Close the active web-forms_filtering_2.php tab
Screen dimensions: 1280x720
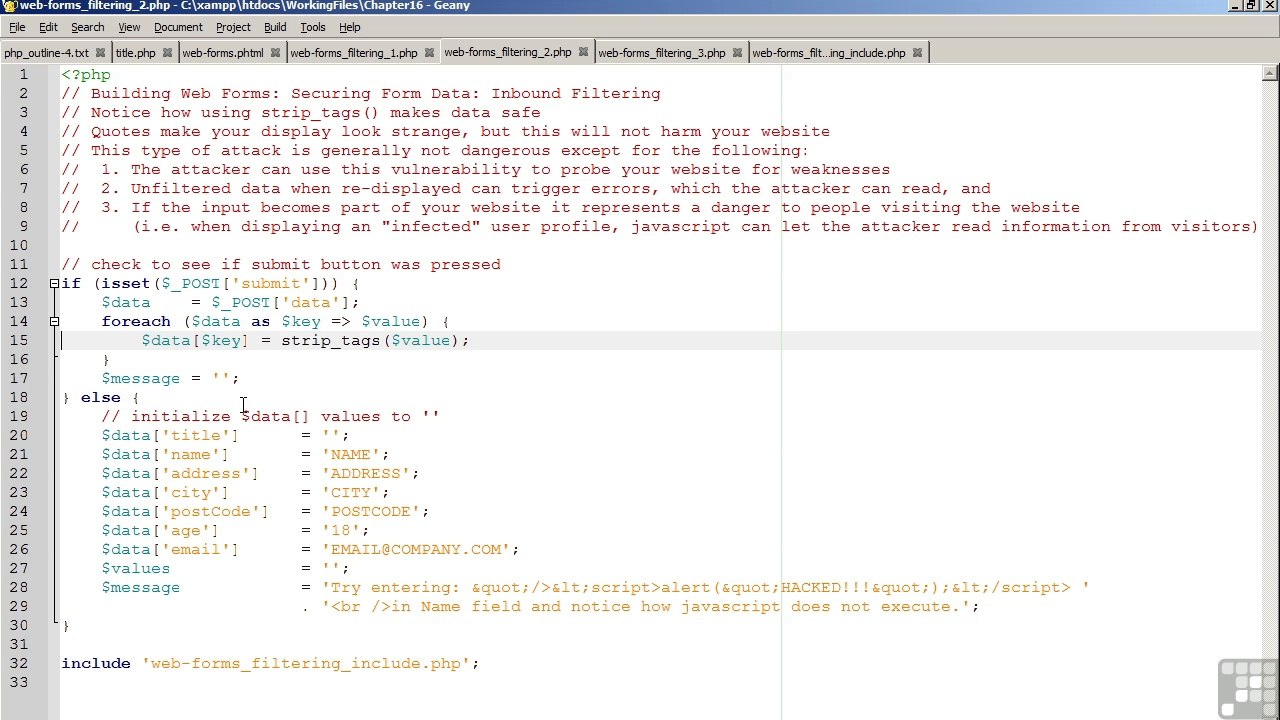[x=583, y=53]
